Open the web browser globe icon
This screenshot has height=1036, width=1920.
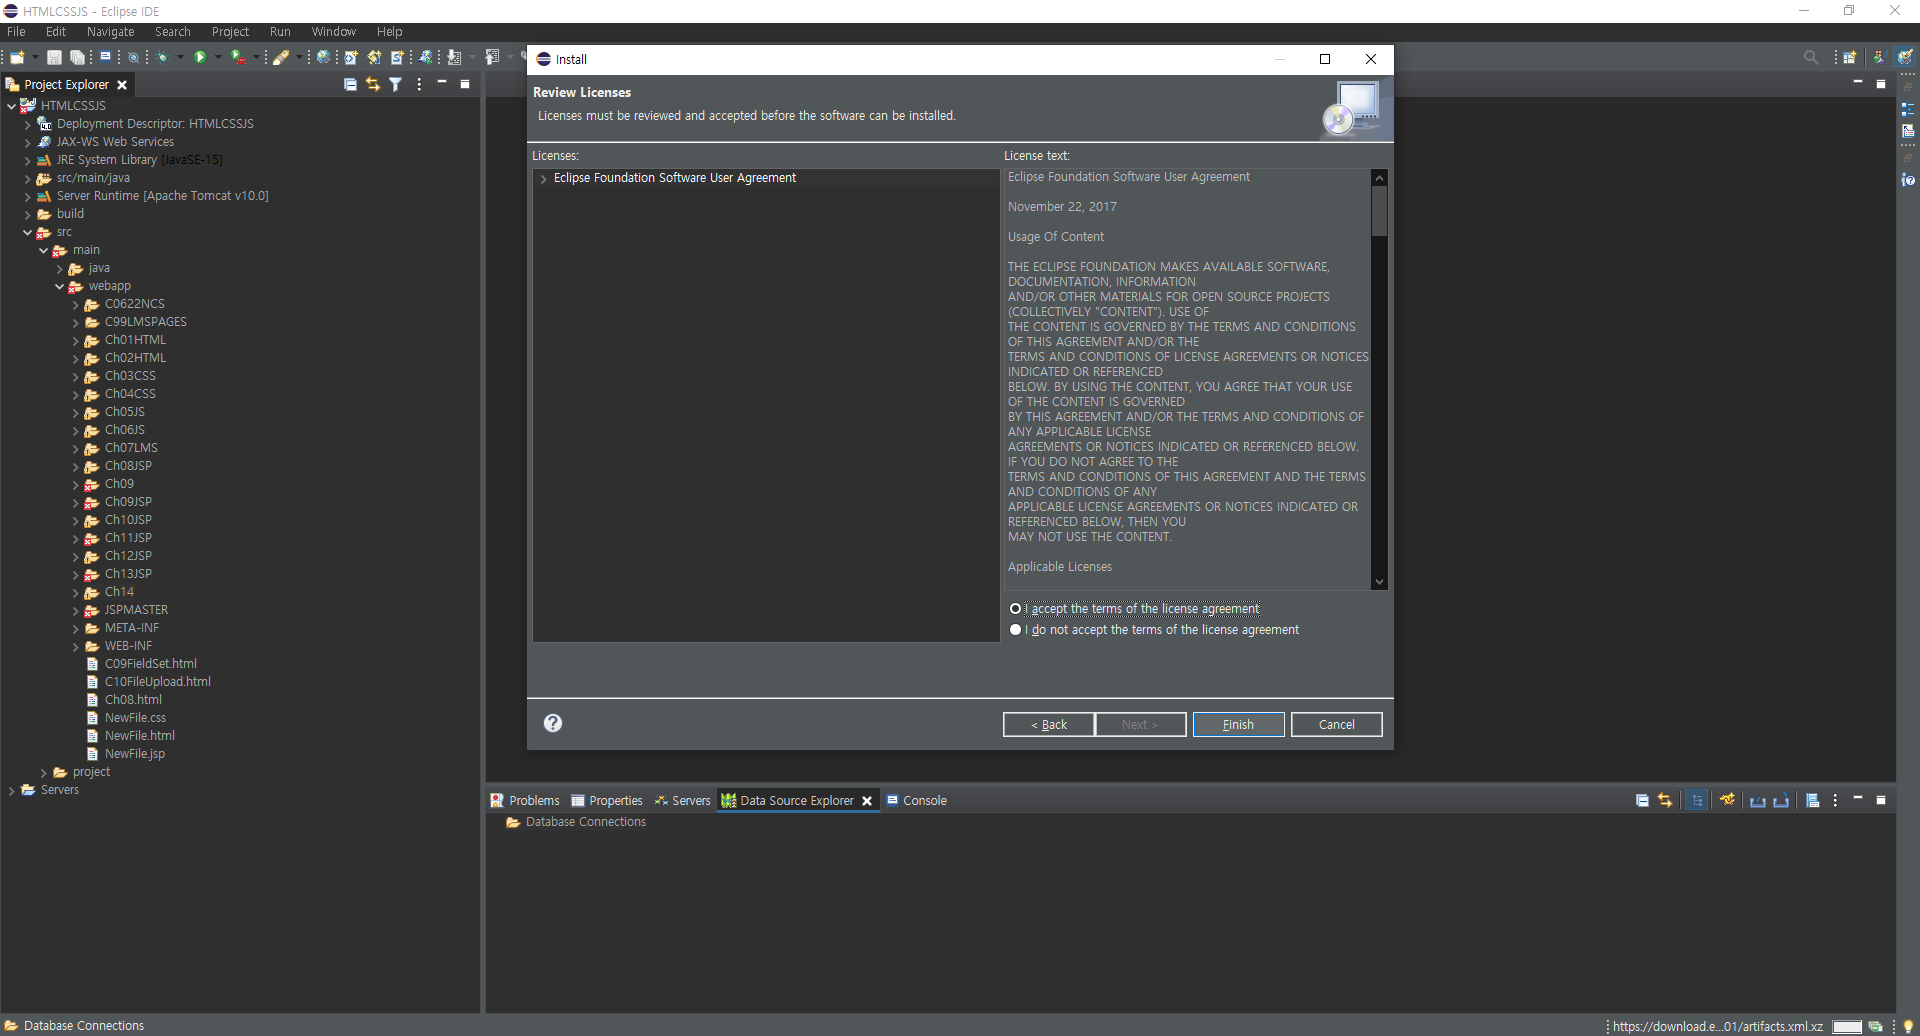pos(323,58)
